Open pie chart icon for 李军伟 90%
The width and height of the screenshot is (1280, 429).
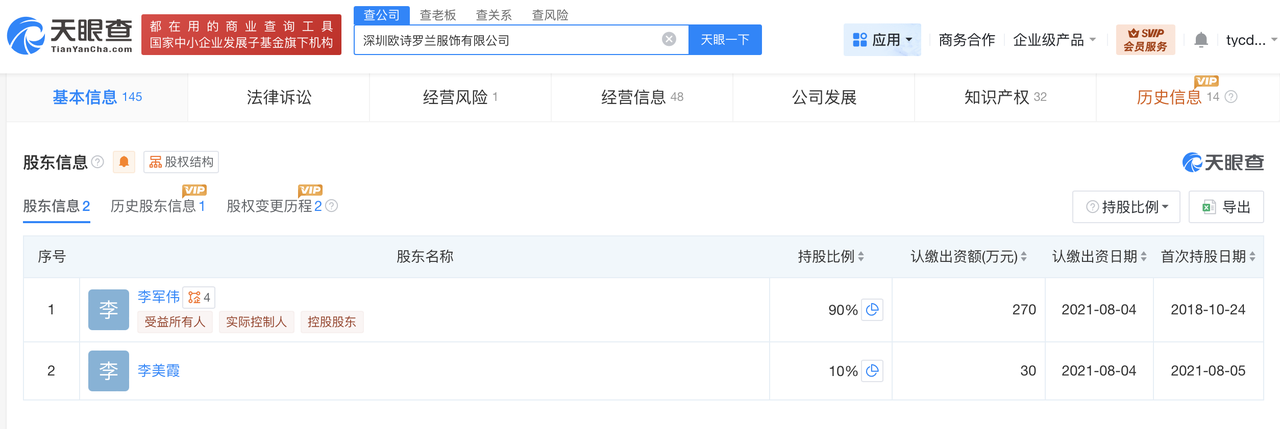click(872, 310)
